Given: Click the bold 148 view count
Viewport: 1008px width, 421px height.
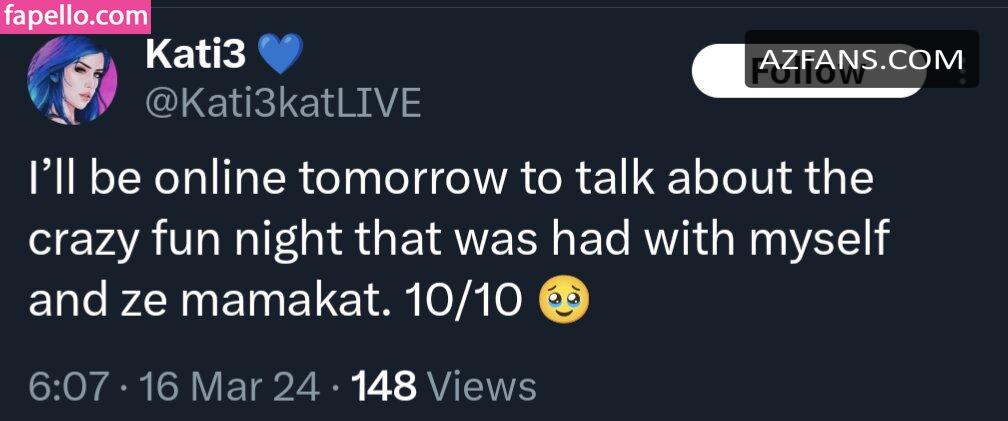Looking at the screenshot, I should click(x=384, y=385).
